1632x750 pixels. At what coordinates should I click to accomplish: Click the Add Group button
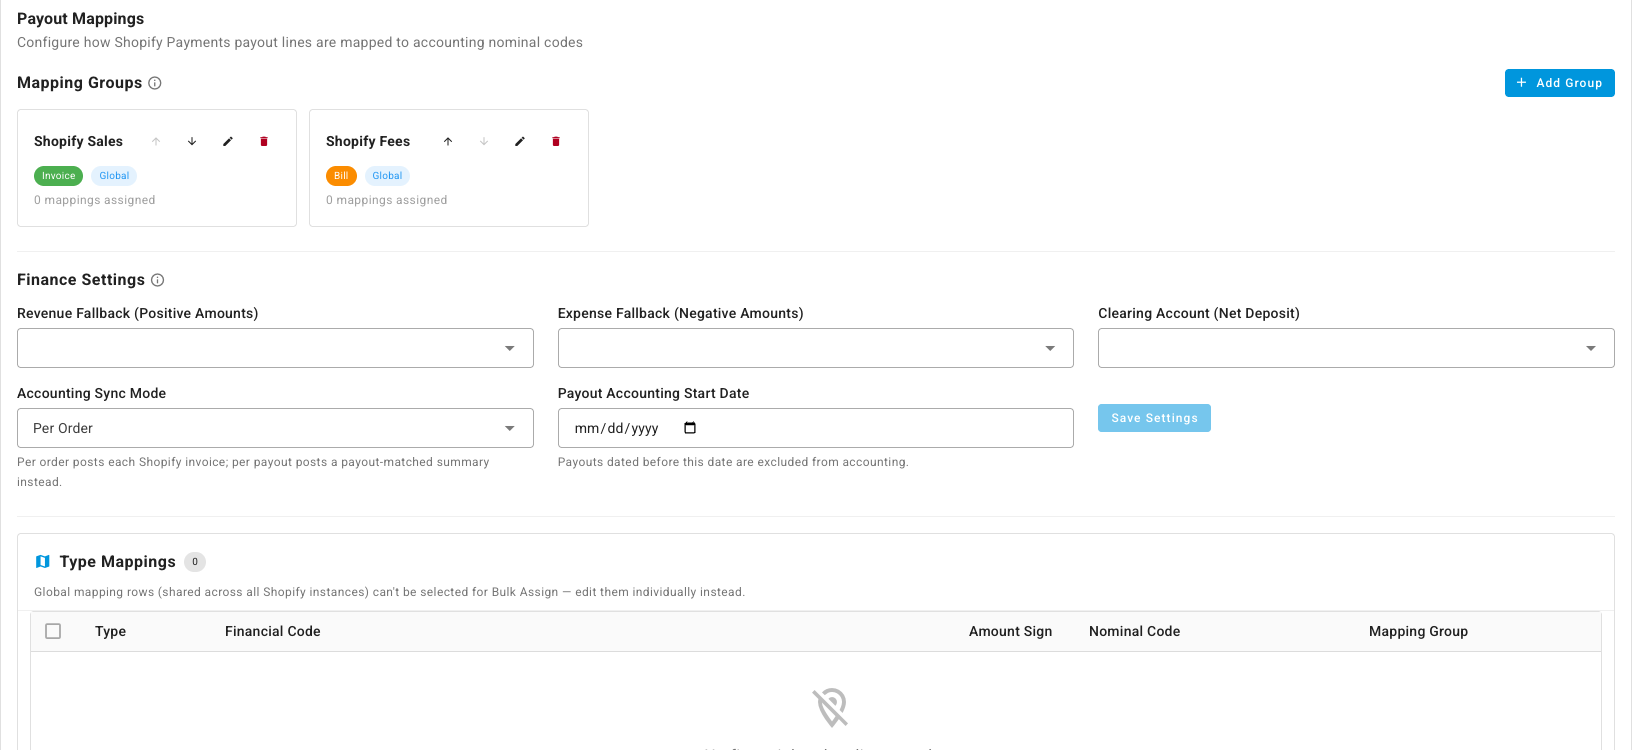pos(1560,83)
